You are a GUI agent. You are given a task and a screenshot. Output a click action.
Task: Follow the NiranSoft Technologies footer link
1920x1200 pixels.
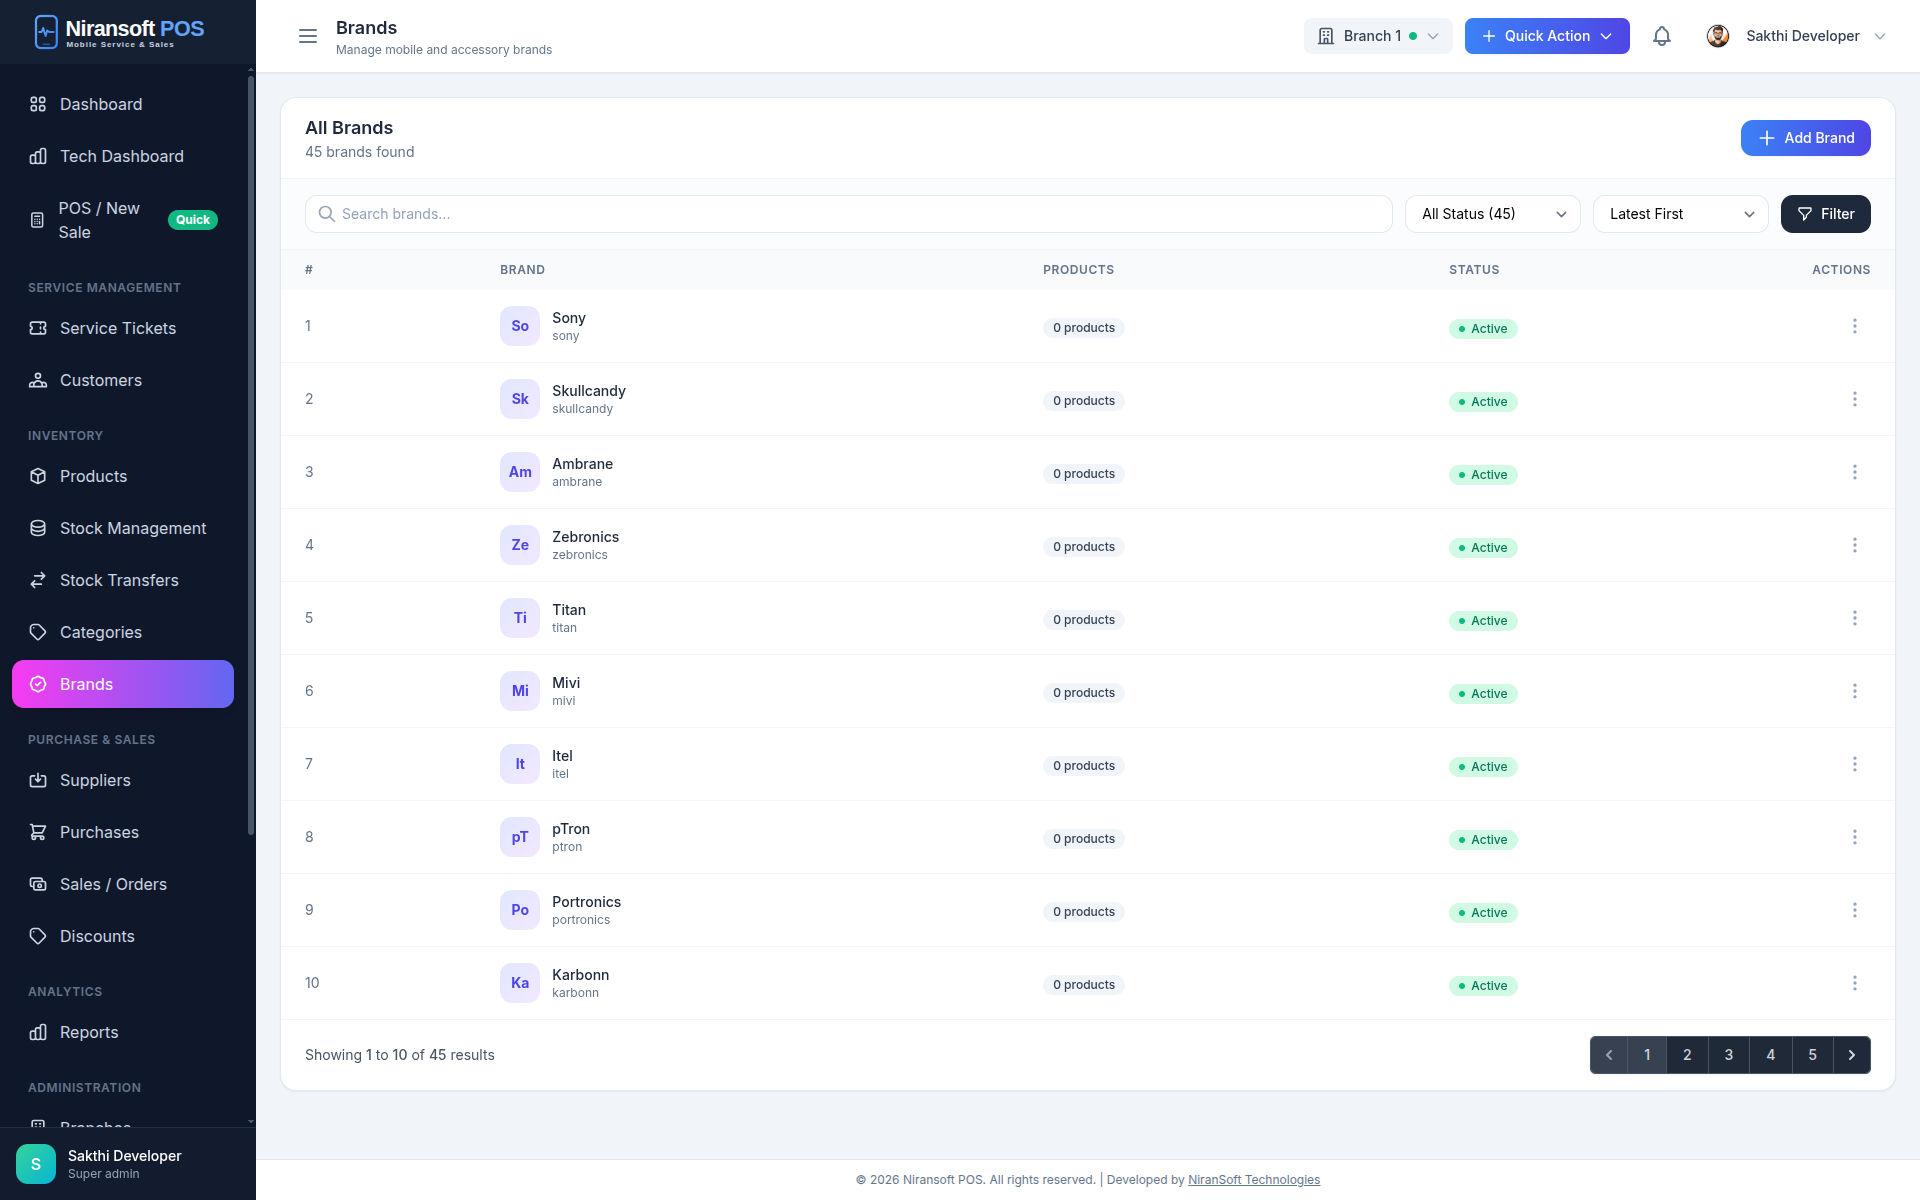[x=1253, y=1180]
